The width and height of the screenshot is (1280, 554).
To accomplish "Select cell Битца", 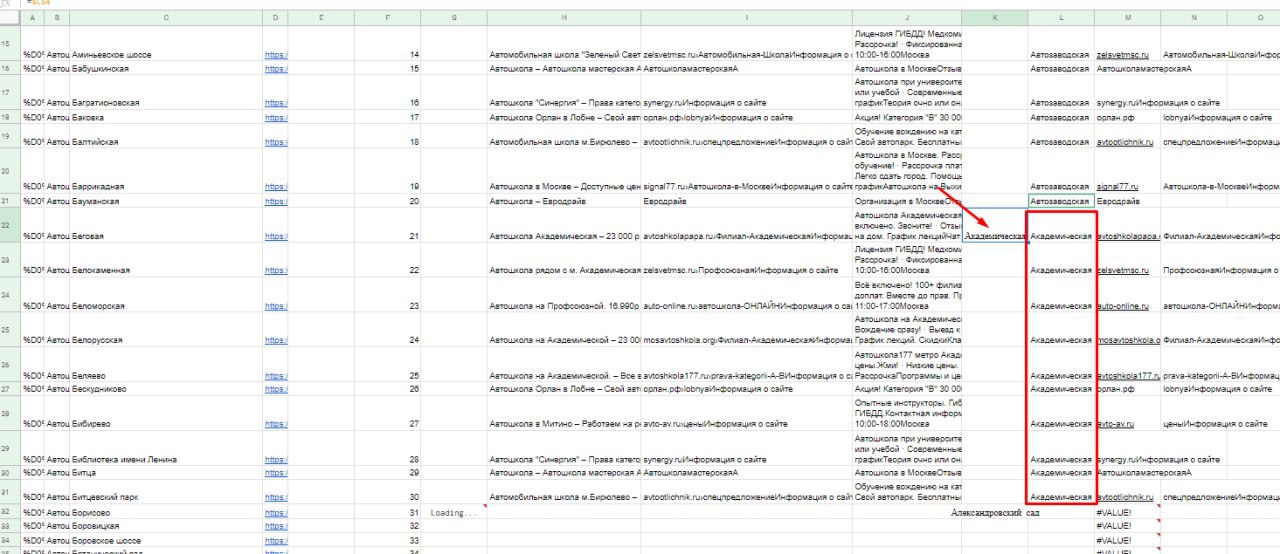I will (166, 472).
